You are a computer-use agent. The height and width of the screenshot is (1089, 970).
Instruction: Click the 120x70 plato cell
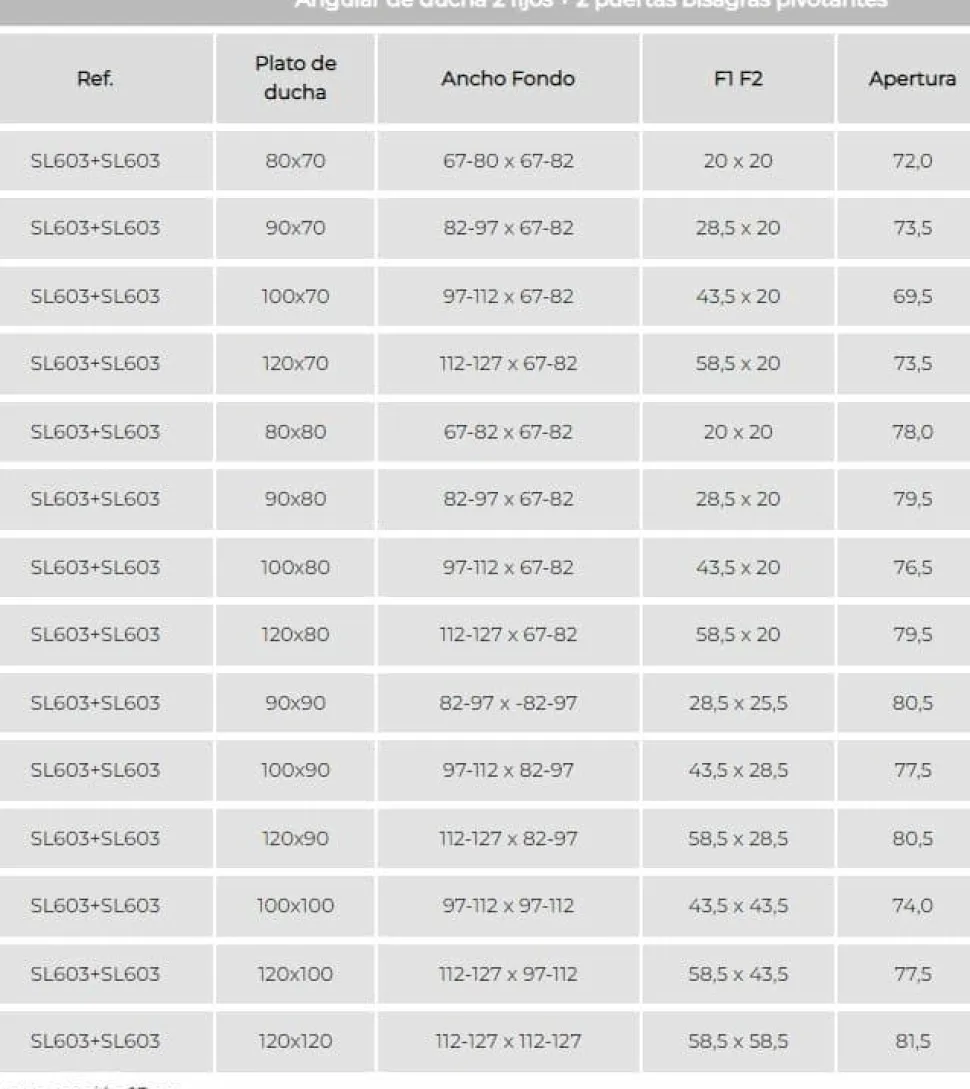pyautogui.click(x=295, y=364)
